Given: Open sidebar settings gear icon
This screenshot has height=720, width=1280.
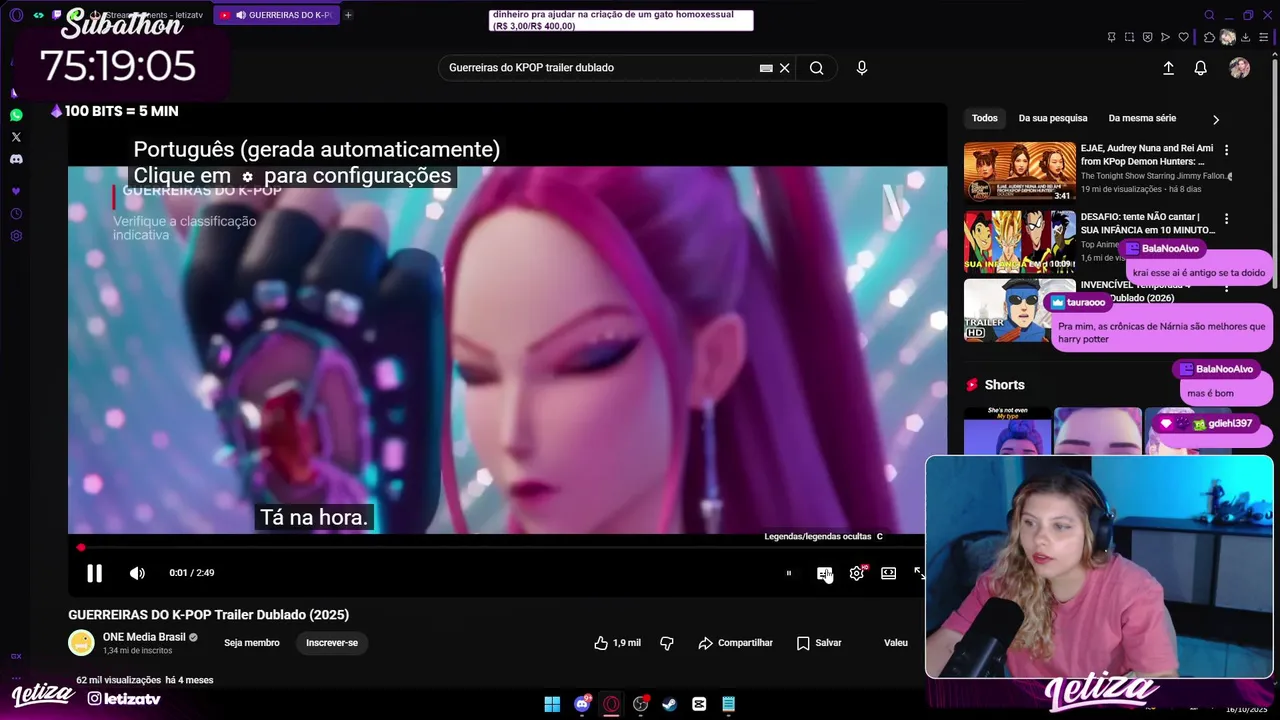Looking at the screenshot, I should (16, 236).
